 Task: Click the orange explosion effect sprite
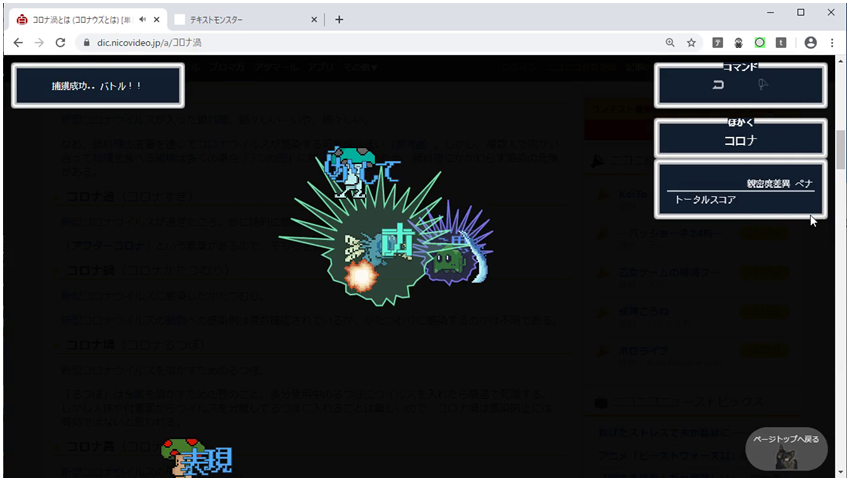click(361, 276)
